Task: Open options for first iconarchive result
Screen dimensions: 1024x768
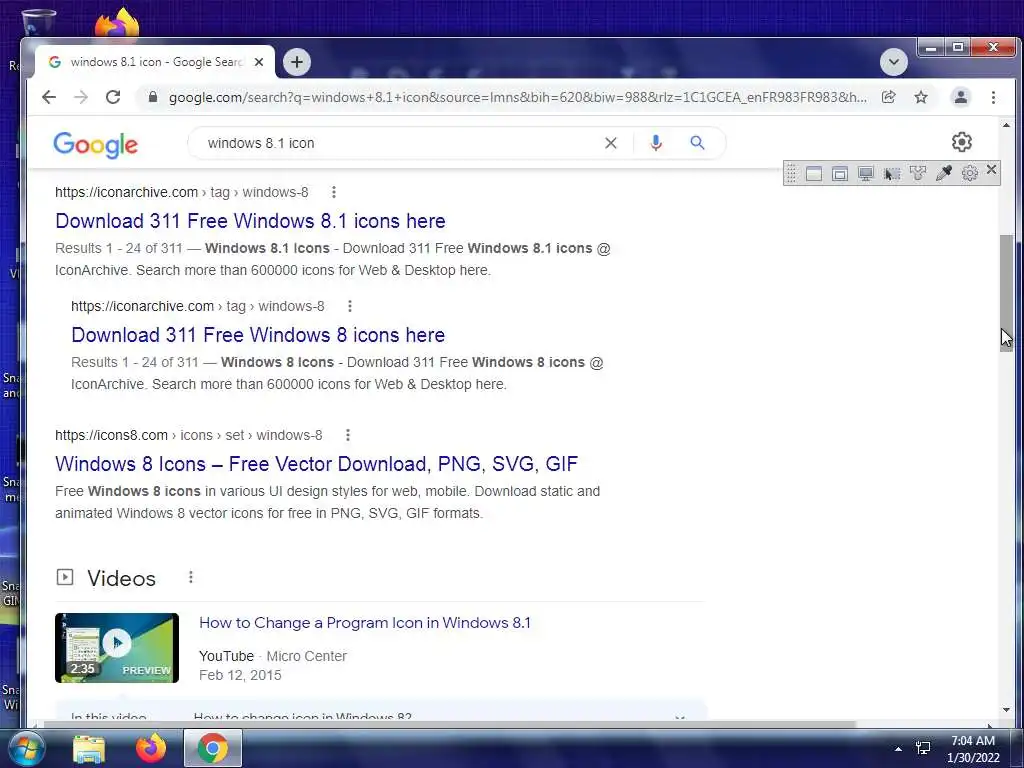Action: pyautogui.click(x=334, y=192)
